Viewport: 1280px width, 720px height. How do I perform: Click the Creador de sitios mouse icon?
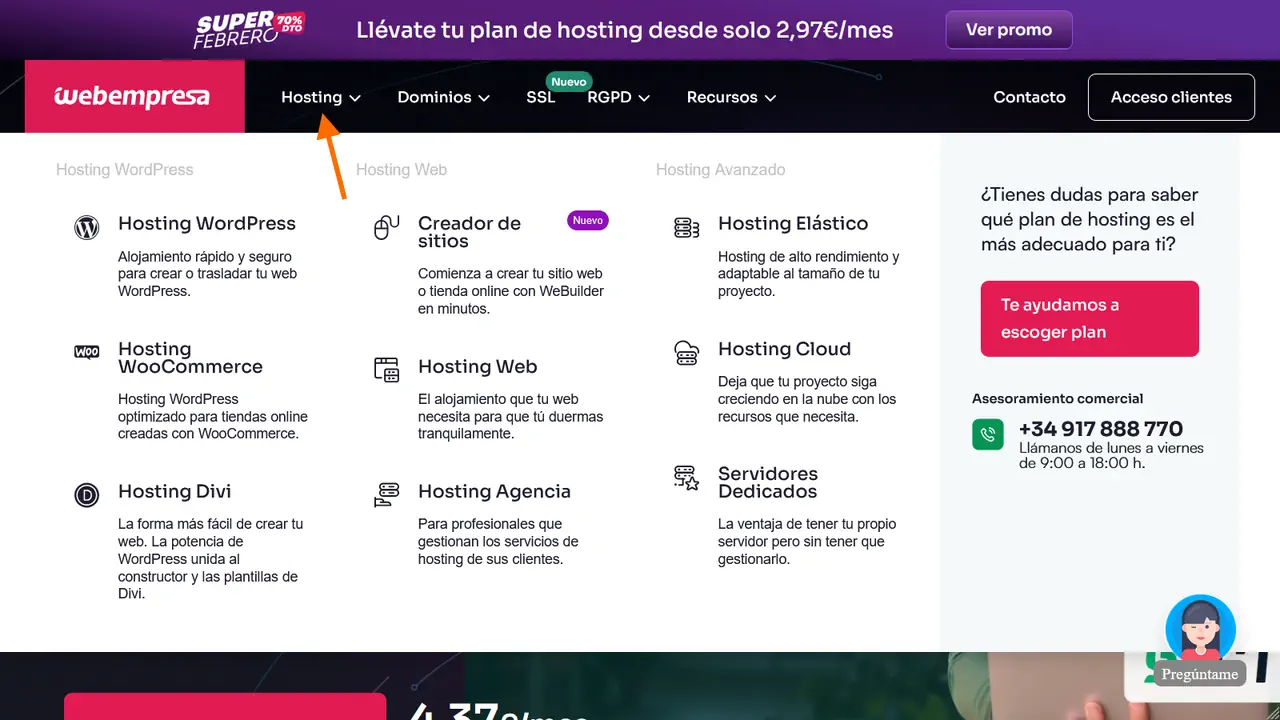click(x=386, y=228)
